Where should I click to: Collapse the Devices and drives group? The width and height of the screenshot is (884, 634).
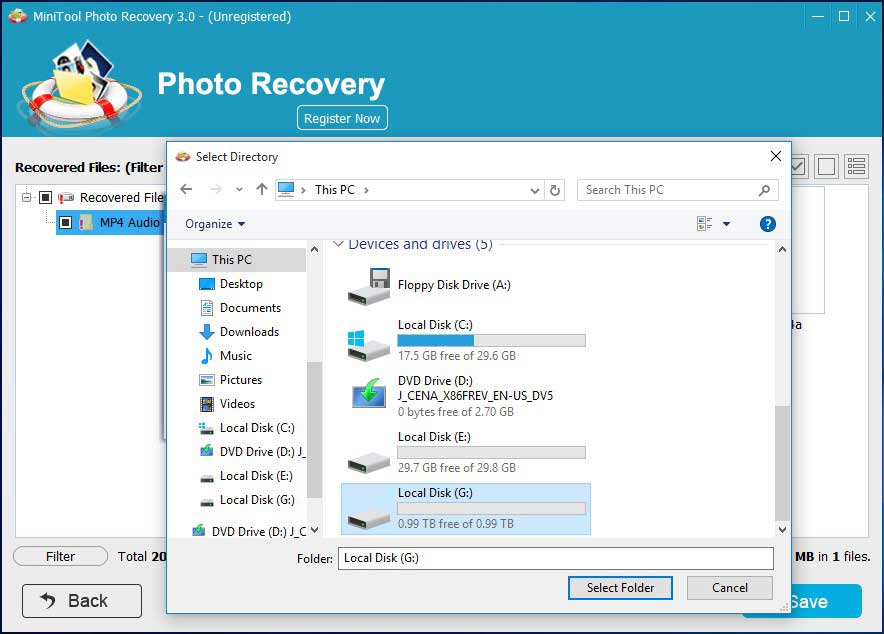(338, 244)
